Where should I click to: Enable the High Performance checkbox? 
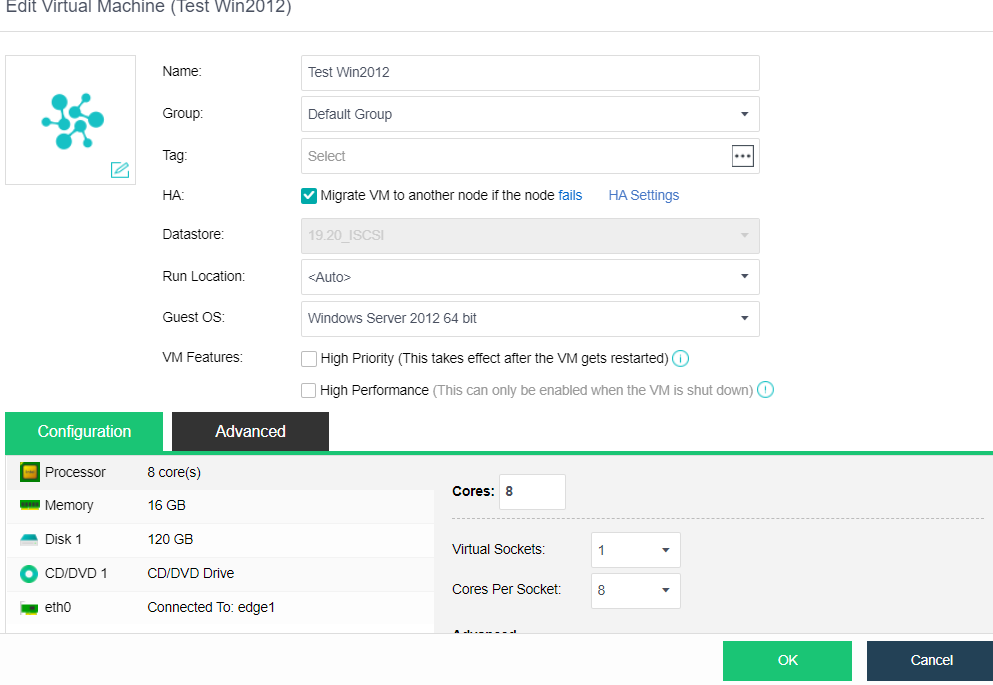tap(309, 390)
